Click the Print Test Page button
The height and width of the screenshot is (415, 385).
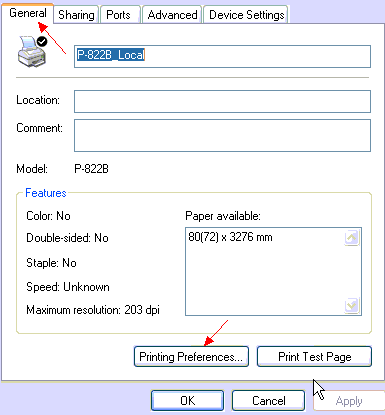[314, 357]
